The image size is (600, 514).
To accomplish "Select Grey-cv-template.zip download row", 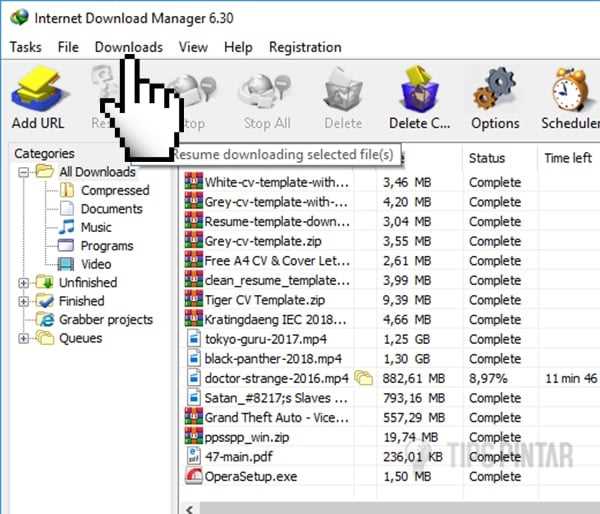I will (x=389, y=241).
